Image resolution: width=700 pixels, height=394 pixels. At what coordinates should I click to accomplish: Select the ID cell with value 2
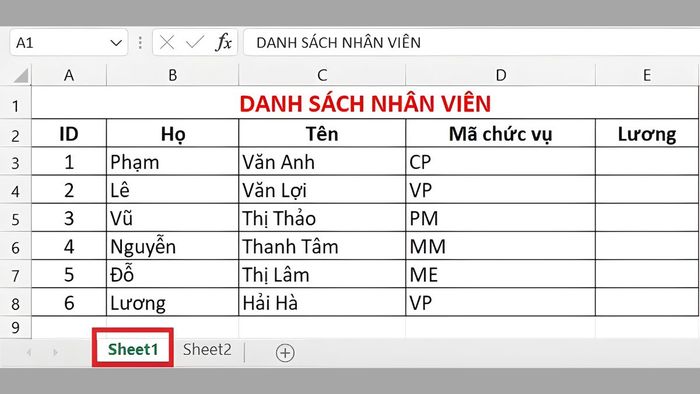69,190
